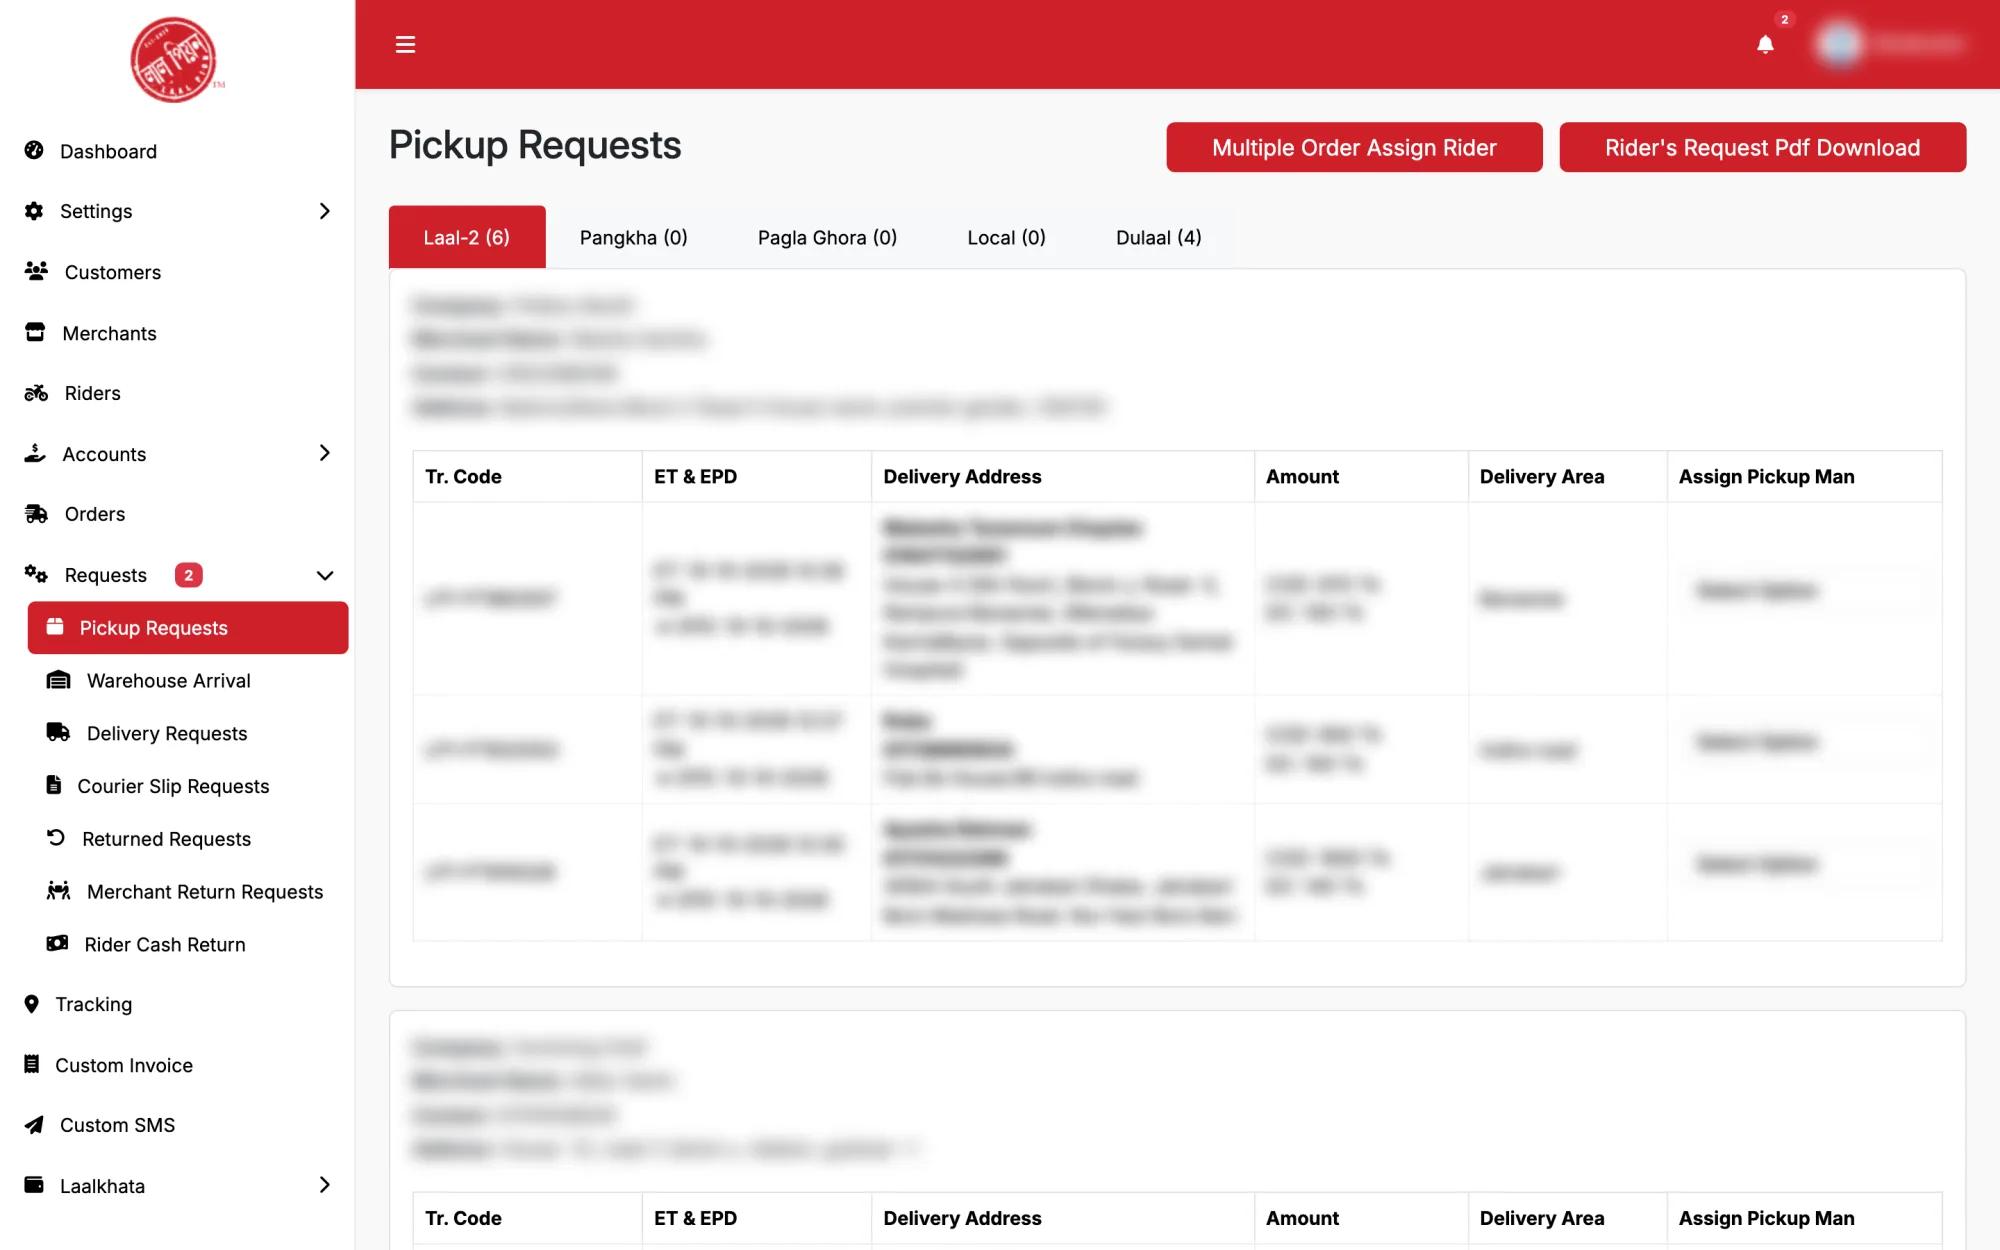Click the Requests badge showing 2
Viewport: 2000px width, 1250px height.
click(x=188, y=575)
